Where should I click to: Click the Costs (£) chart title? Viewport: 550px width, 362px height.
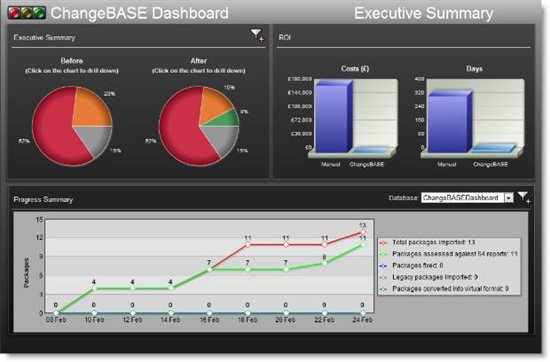(355, 68)
